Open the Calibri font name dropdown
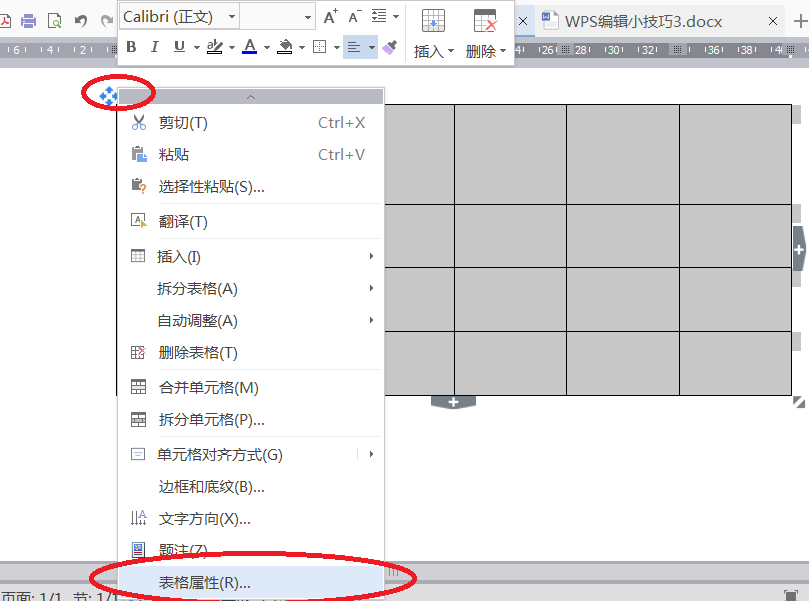Image resolution: width=809 pixels, height=601 pixels. [232, 17]
